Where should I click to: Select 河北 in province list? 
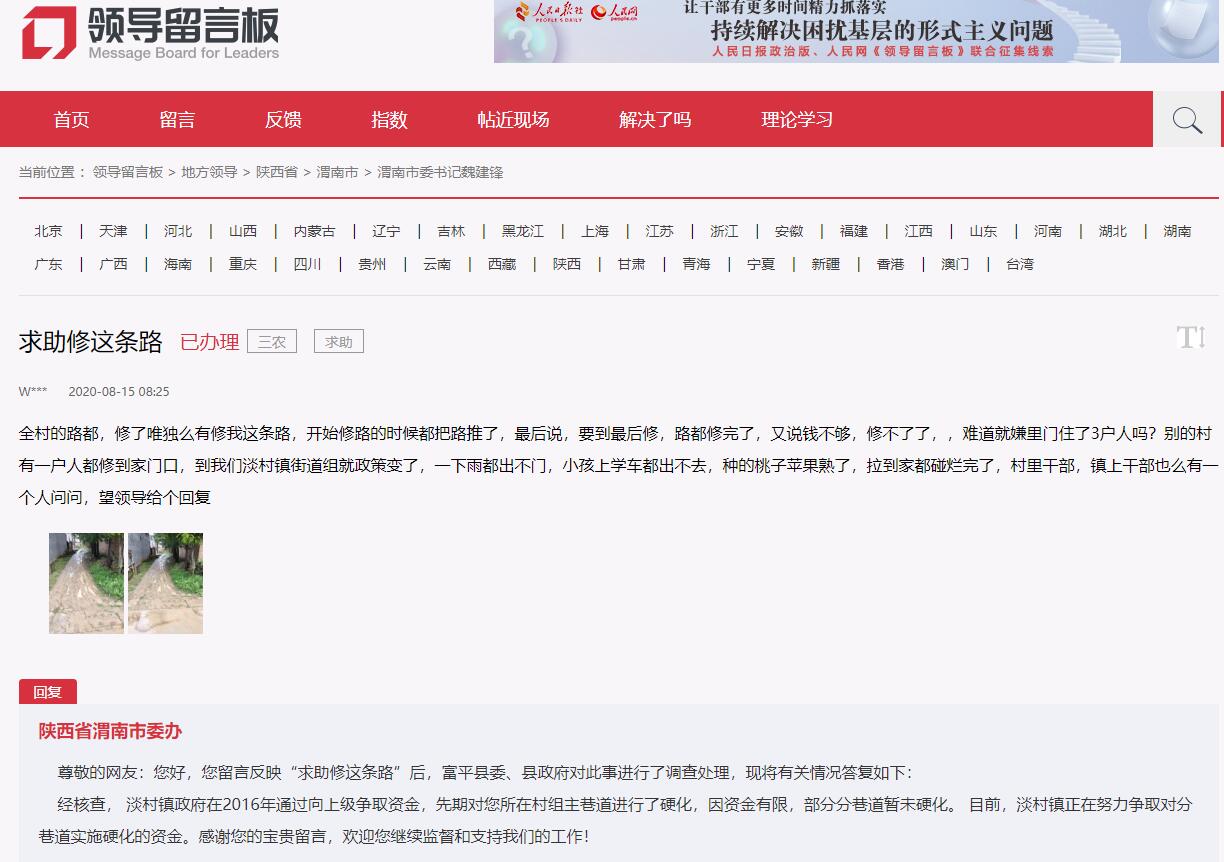click(178, 231)
